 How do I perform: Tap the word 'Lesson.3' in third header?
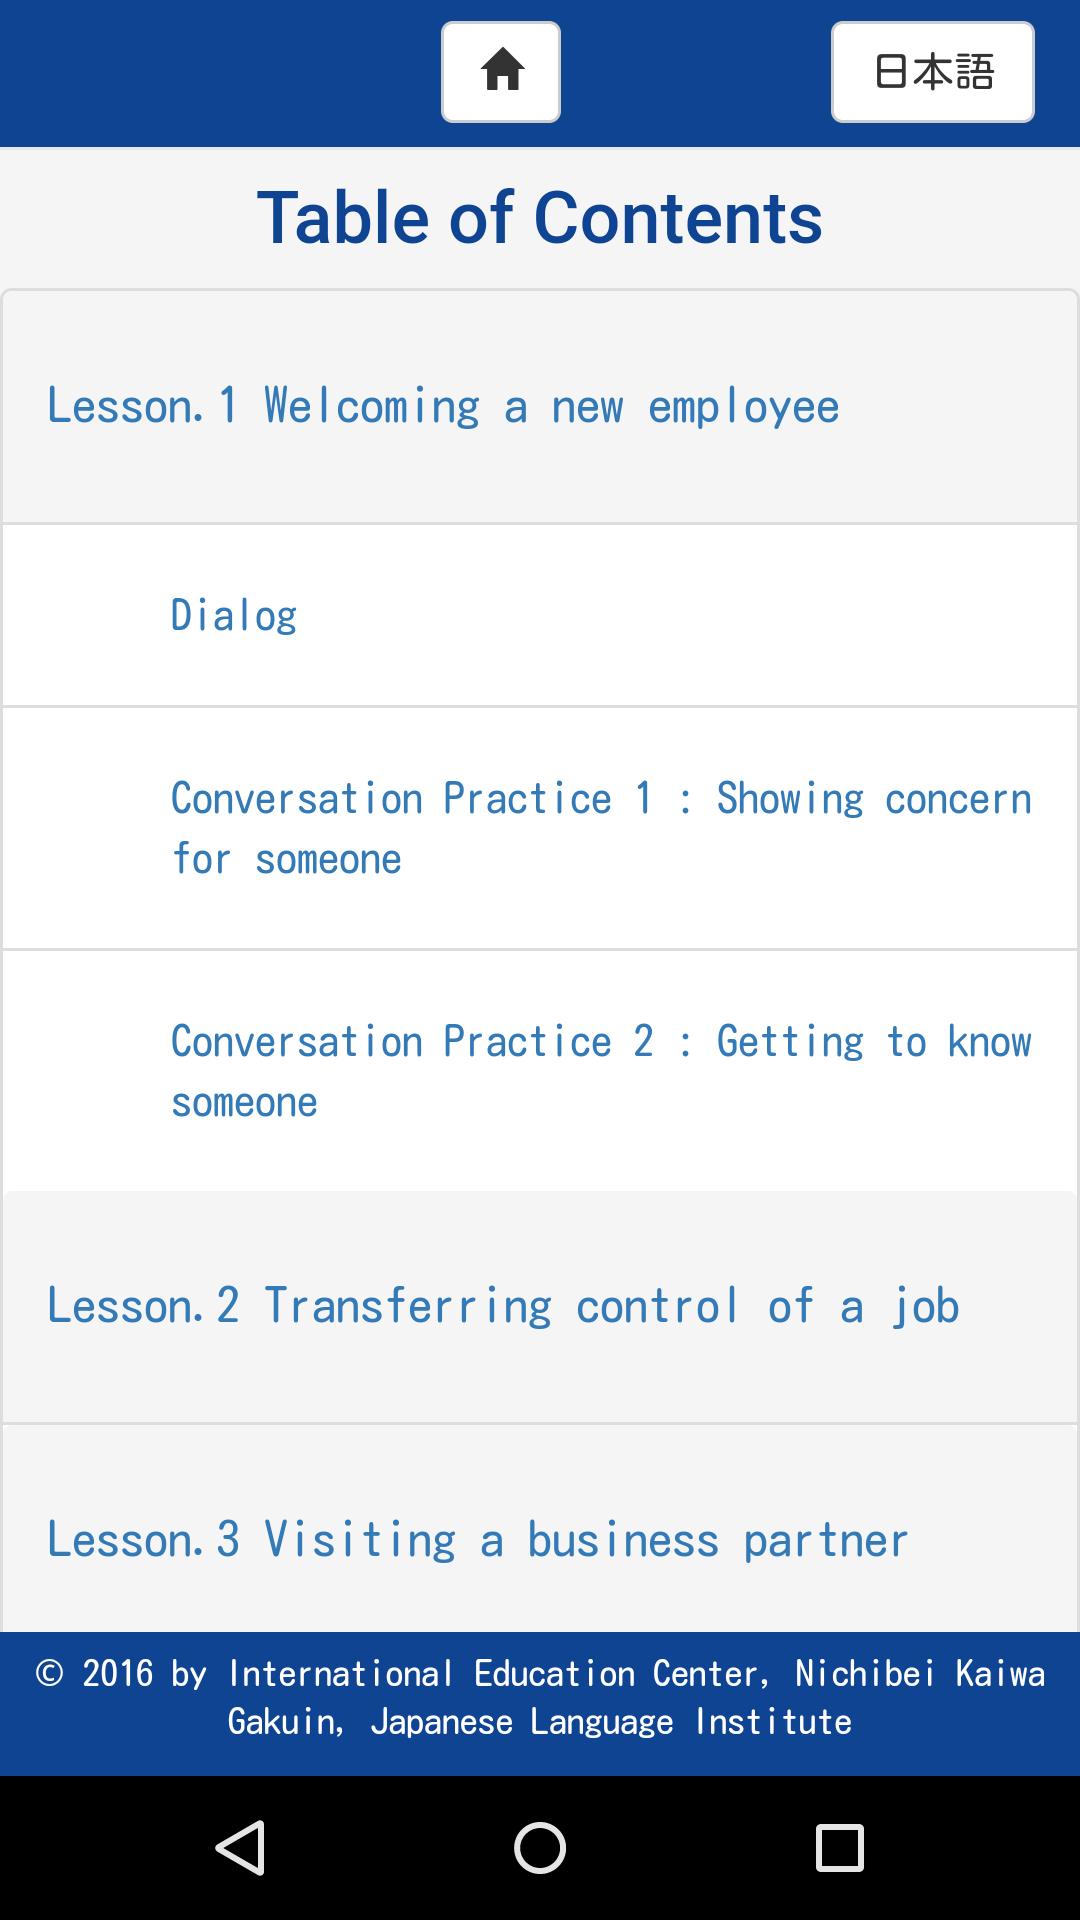coord(142,1539)
